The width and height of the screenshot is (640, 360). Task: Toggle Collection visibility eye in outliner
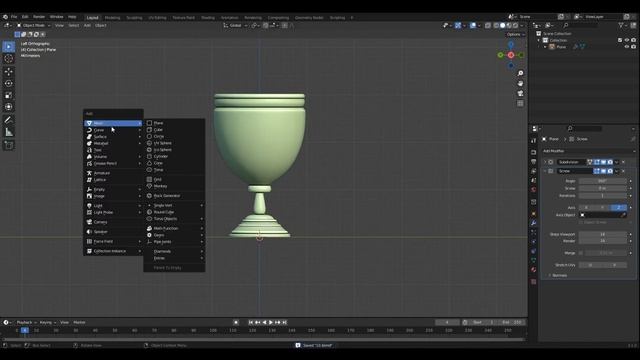click(x=627, y=40)
